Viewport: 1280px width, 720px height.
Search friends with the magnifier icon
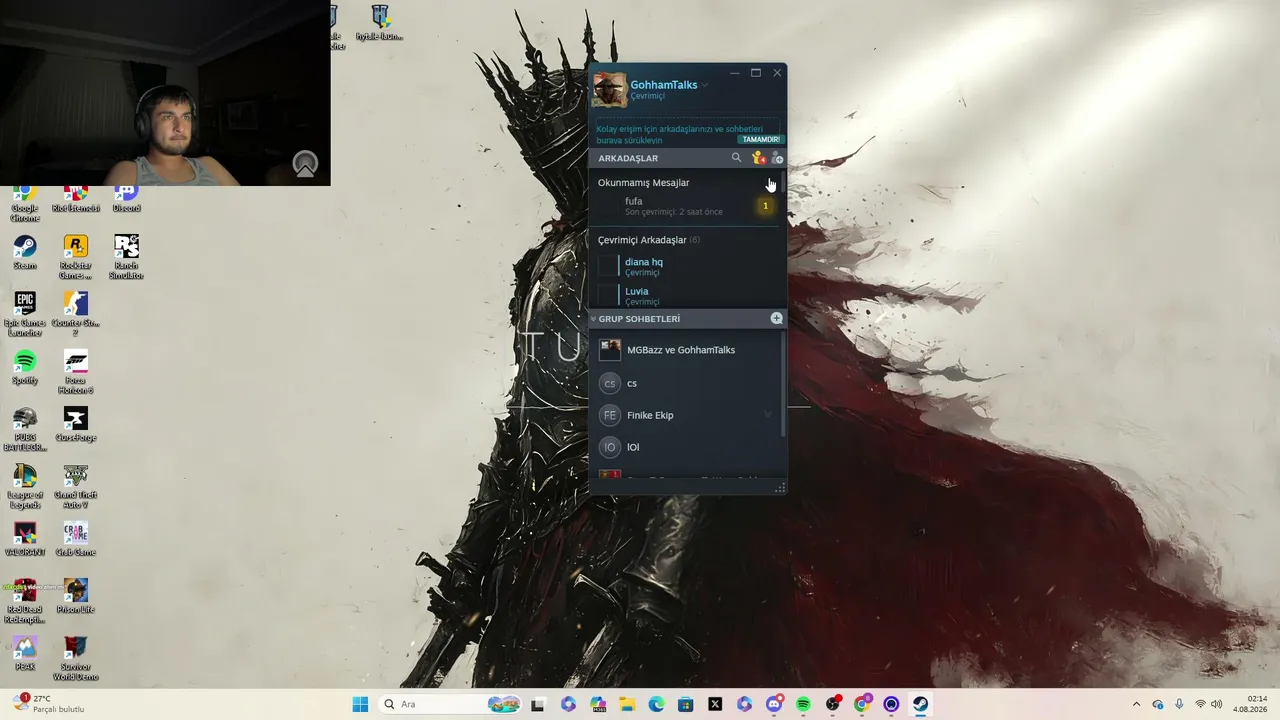737,158
